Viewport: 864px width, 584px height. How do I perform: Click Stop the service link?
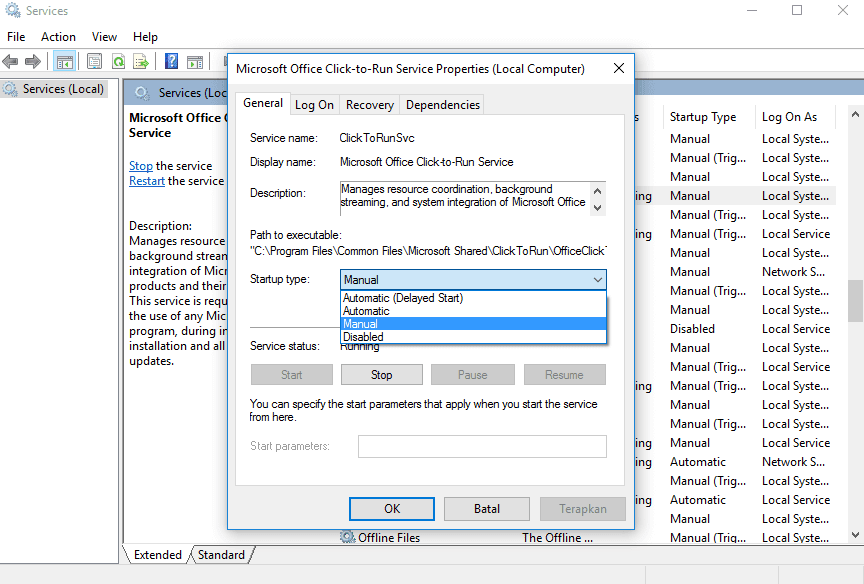coord(141,166)
